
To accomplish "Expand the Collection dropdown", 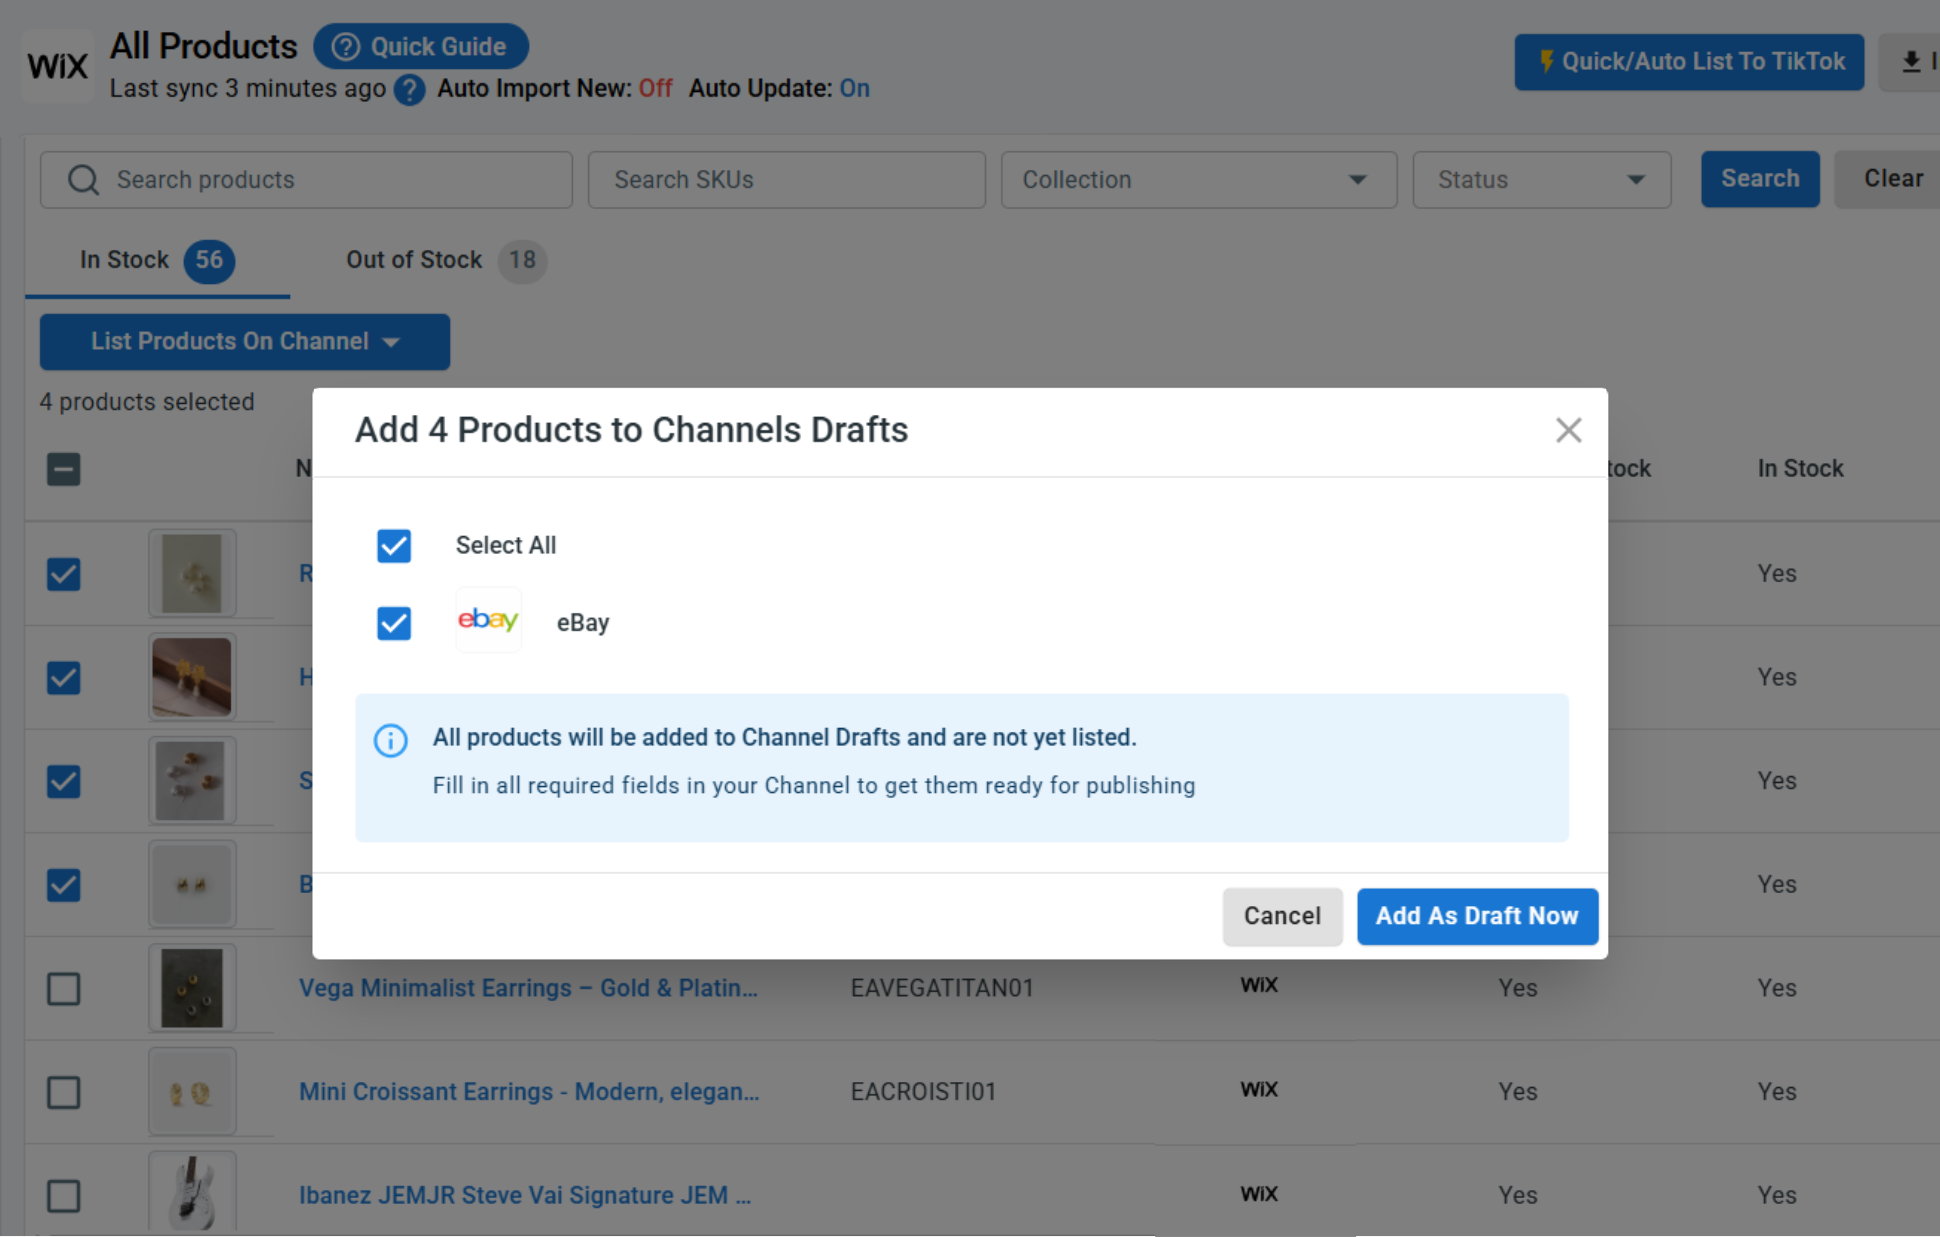I will click(1198, 180).
